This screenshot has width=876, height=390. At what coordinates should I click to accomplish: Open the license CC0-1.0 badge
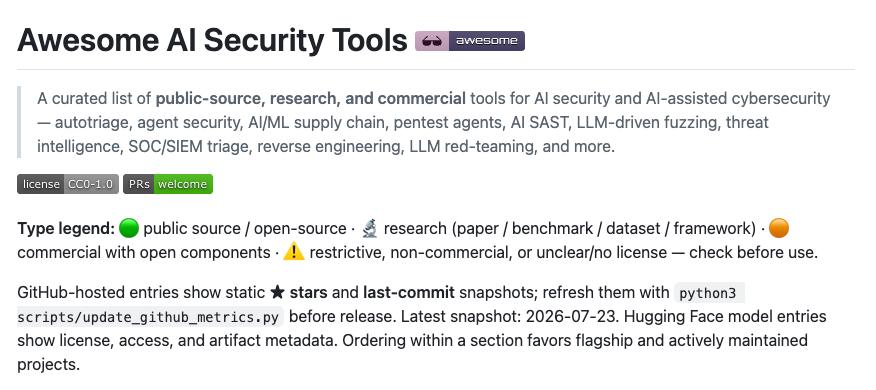point(68,184)
